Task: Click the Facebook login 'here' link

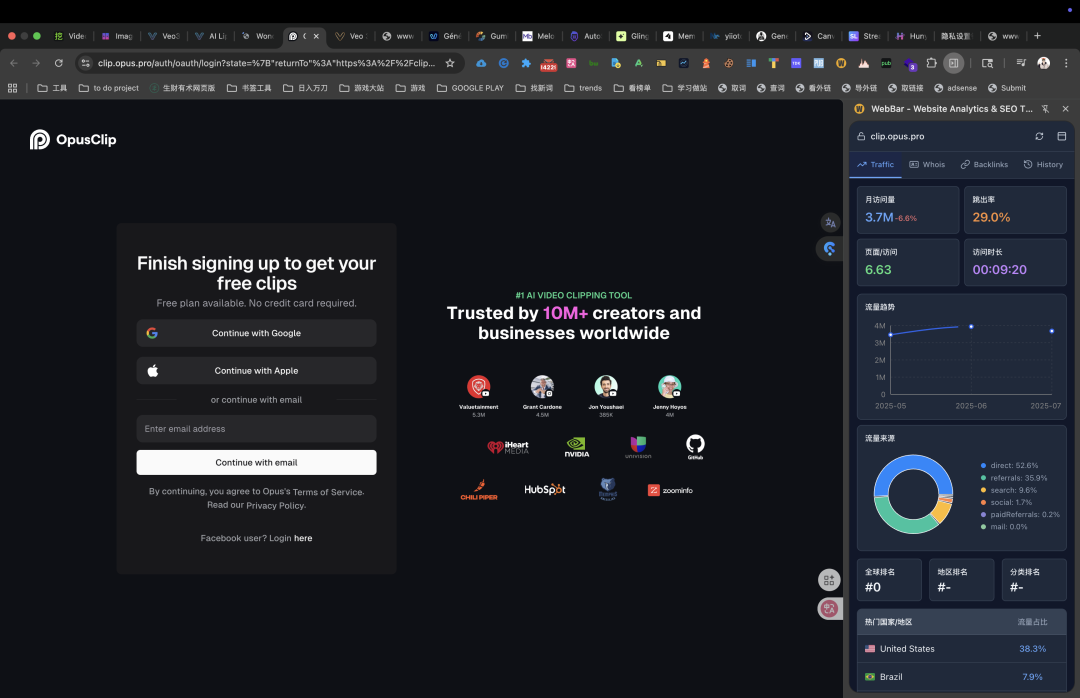Action: pos(303,538)
